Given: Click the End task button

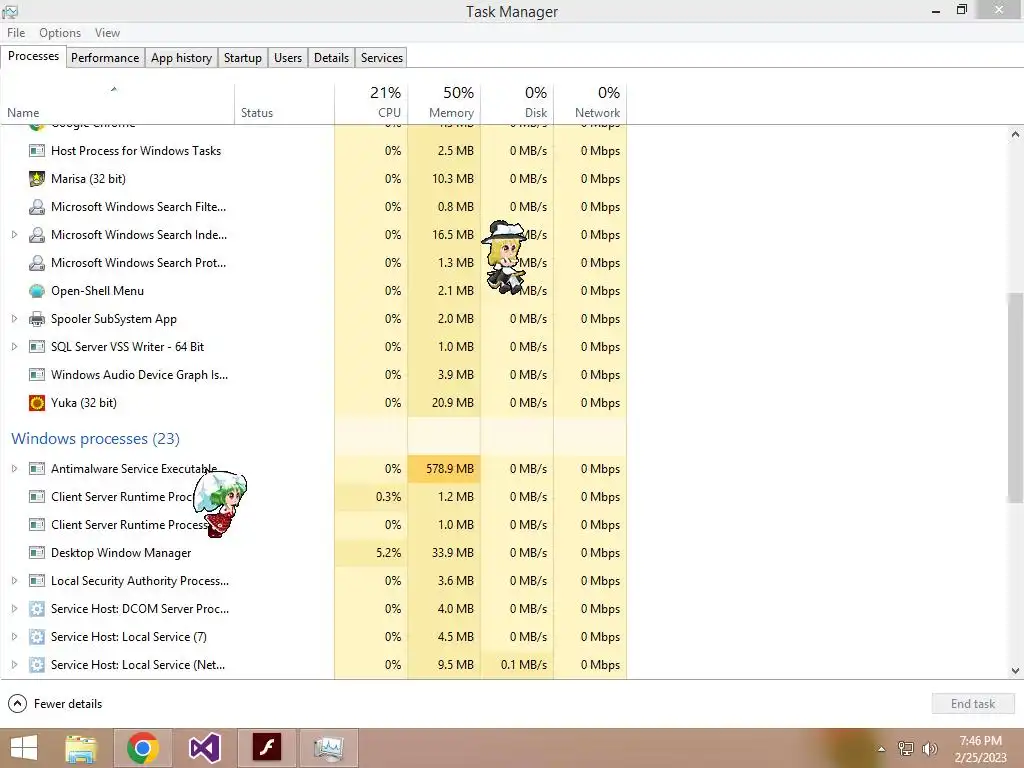Looking at the screenshot, I should (973, 703).
